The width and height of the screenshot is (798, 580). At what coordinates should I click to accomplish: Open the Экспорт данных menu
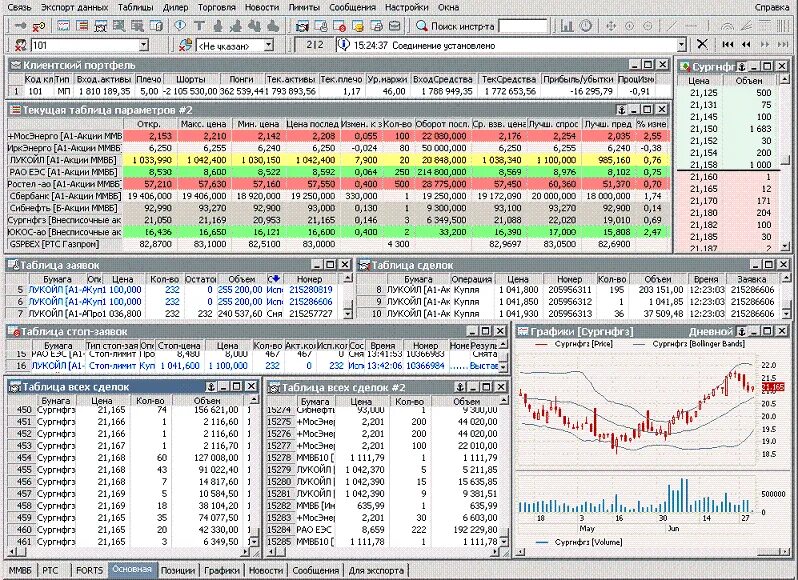tap(74, 7)
